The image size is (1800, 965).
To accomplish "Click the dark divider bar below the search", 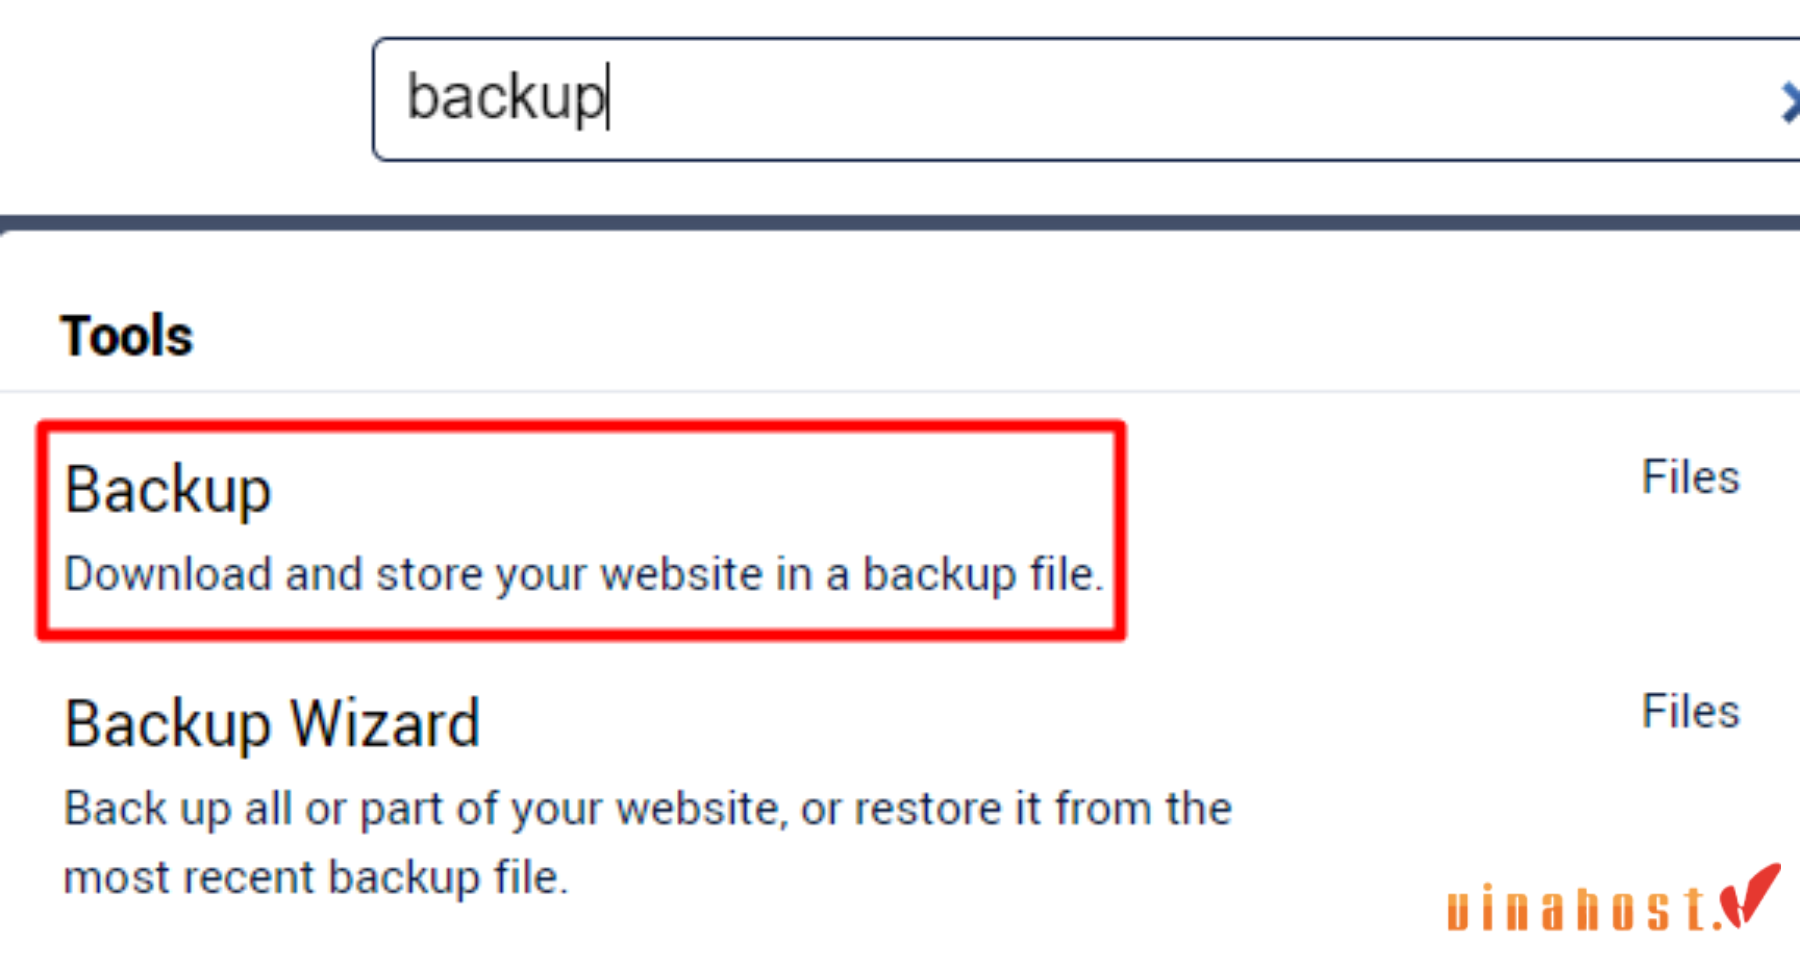I will (x=900, y=223).
